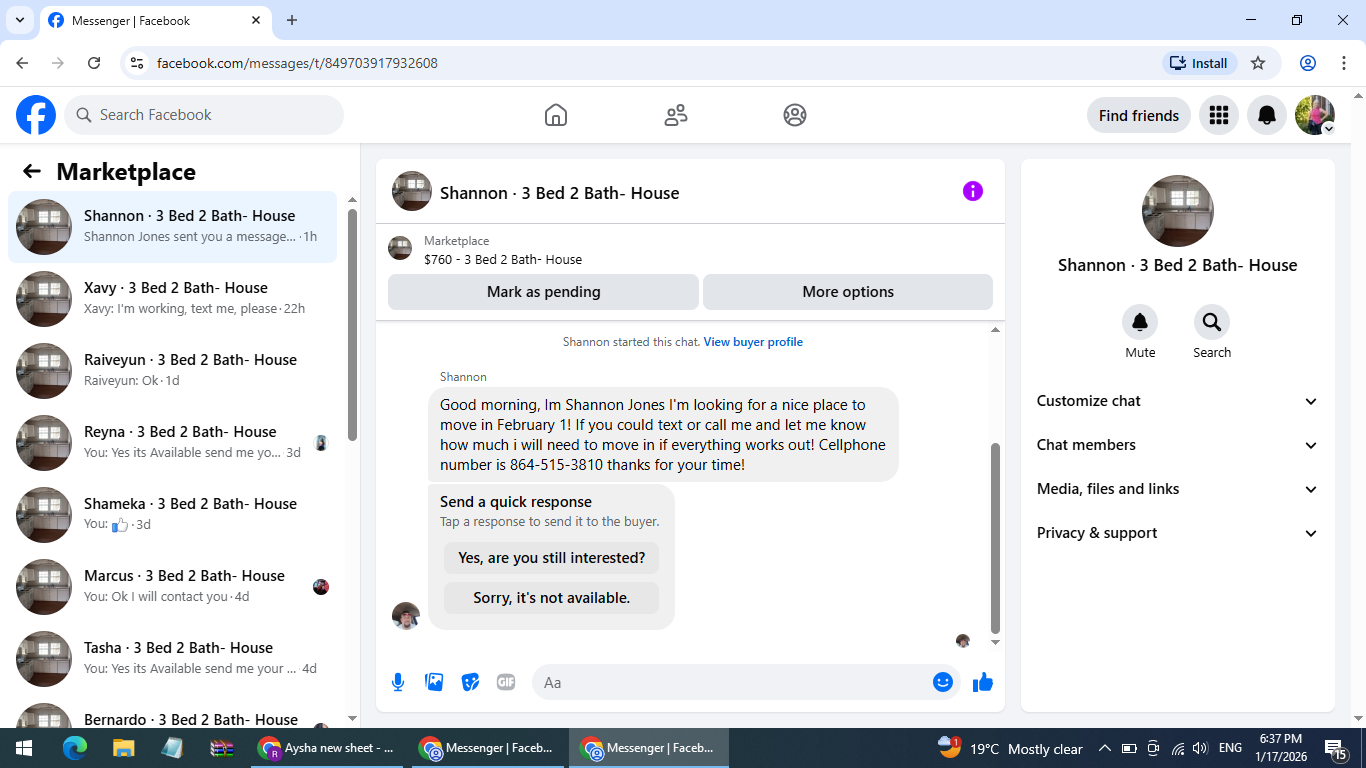This screenshot has height=768, width=1366.
Task: Expand Media, files and links section
Action: coord(1178,489)
